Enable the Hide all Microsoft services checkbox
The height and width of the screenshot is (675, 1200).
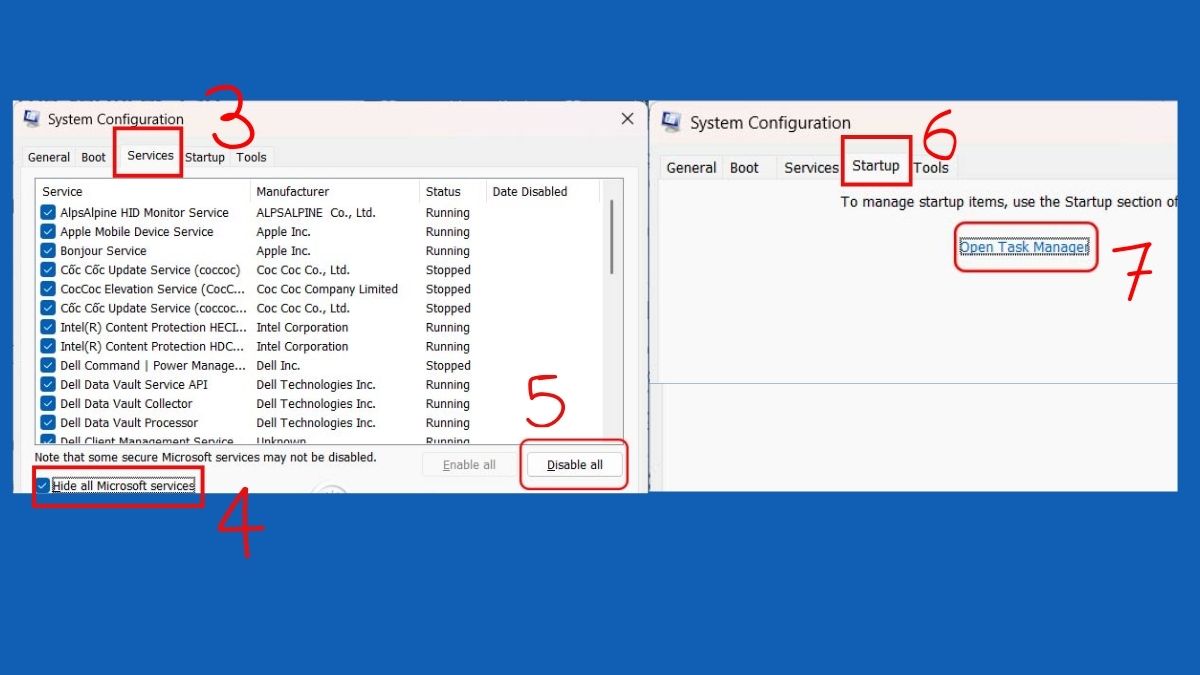coord(40,485)
